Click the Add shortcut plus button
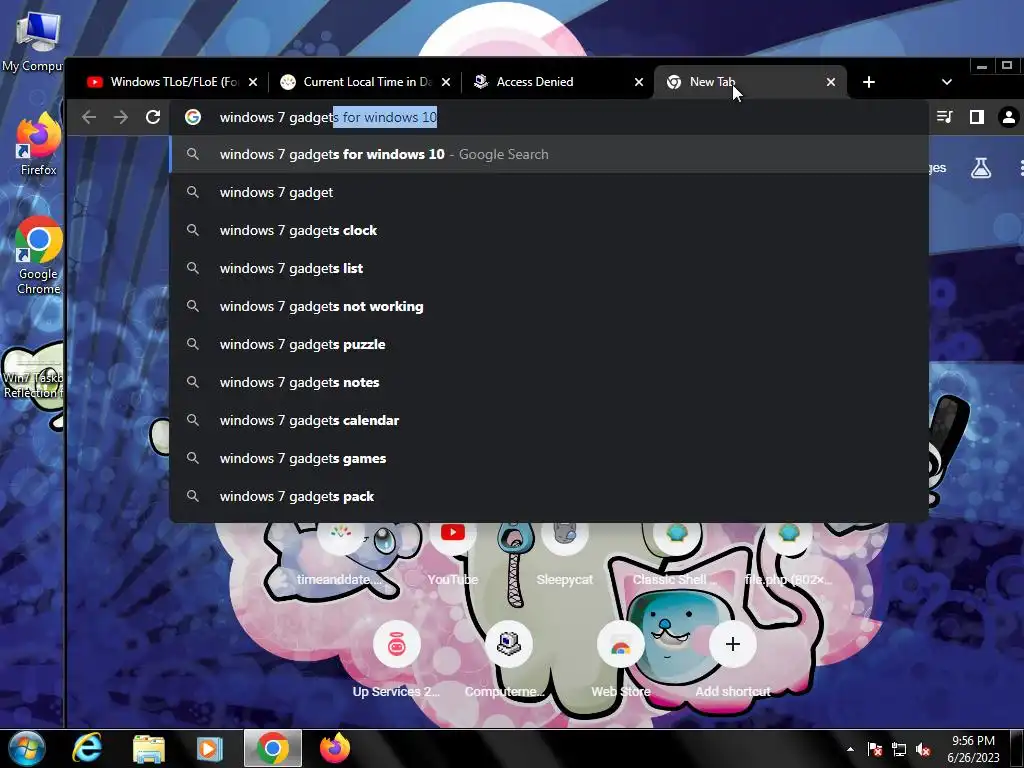 (x=733, y=644)
